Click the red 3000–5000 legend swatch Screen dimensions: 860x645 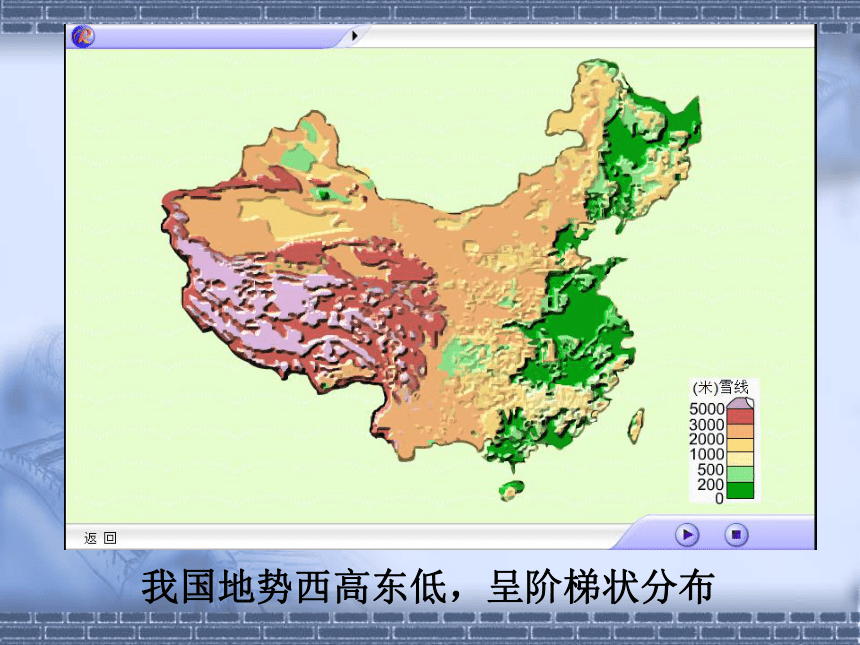pos(740,416)
